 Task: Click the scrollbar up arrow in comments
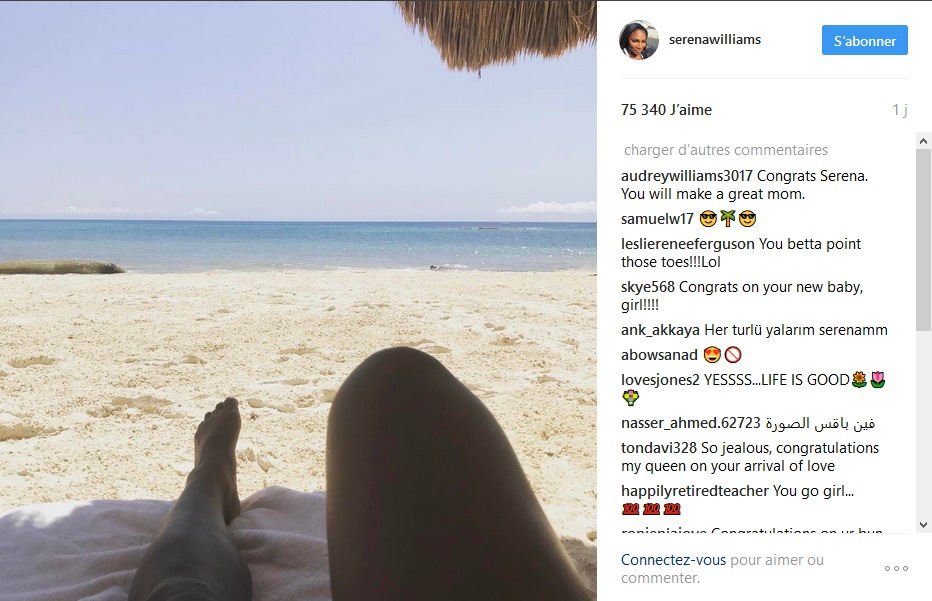pos(923,141)
